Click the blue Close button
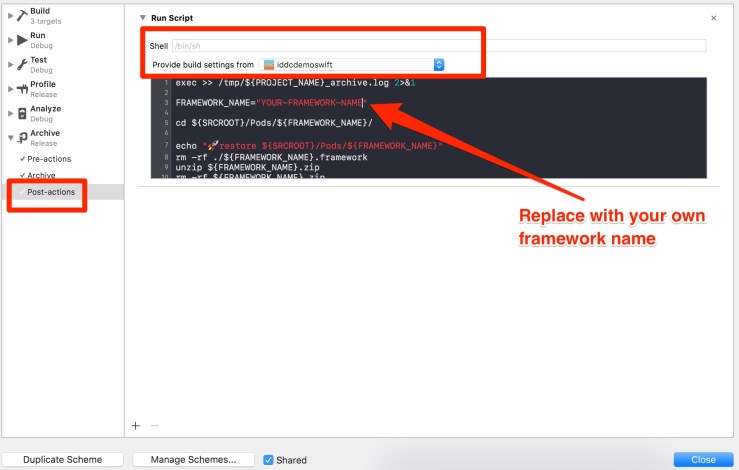739x470 pixels. (x=702, y=460)
